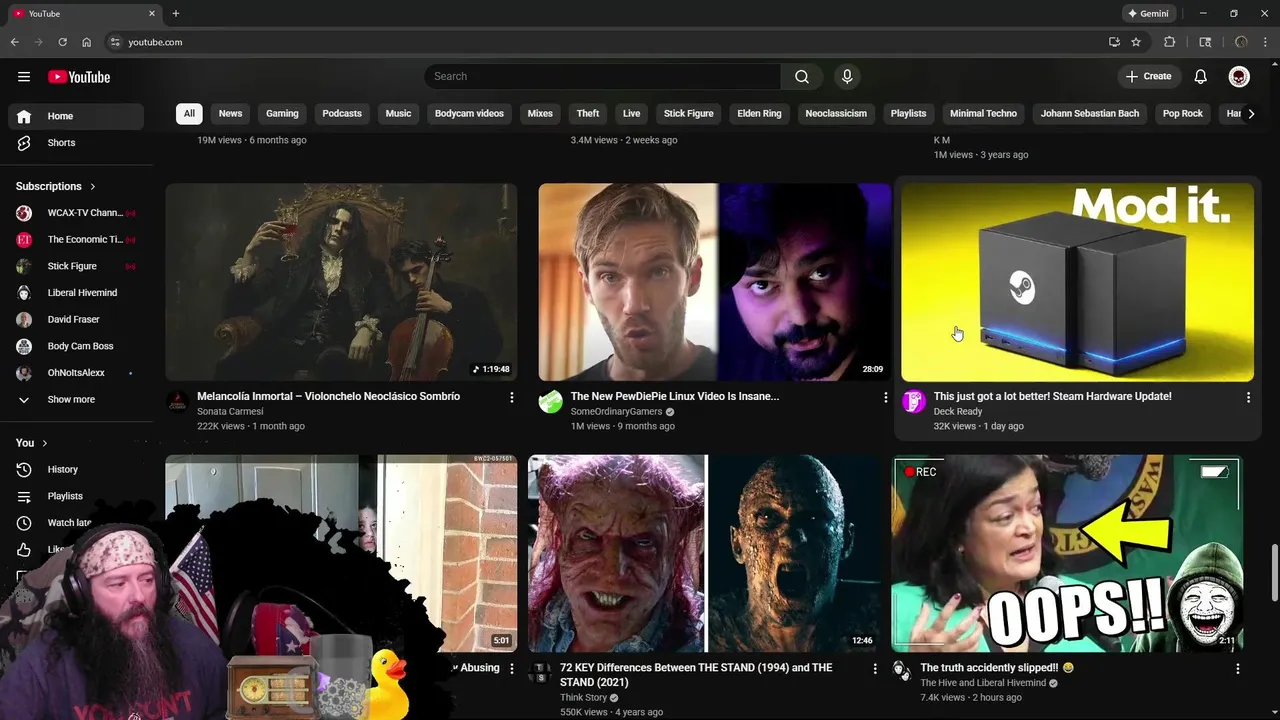Open The Economic Times subscription
Screen dimensions: 1280x720
tap(76, 240)
